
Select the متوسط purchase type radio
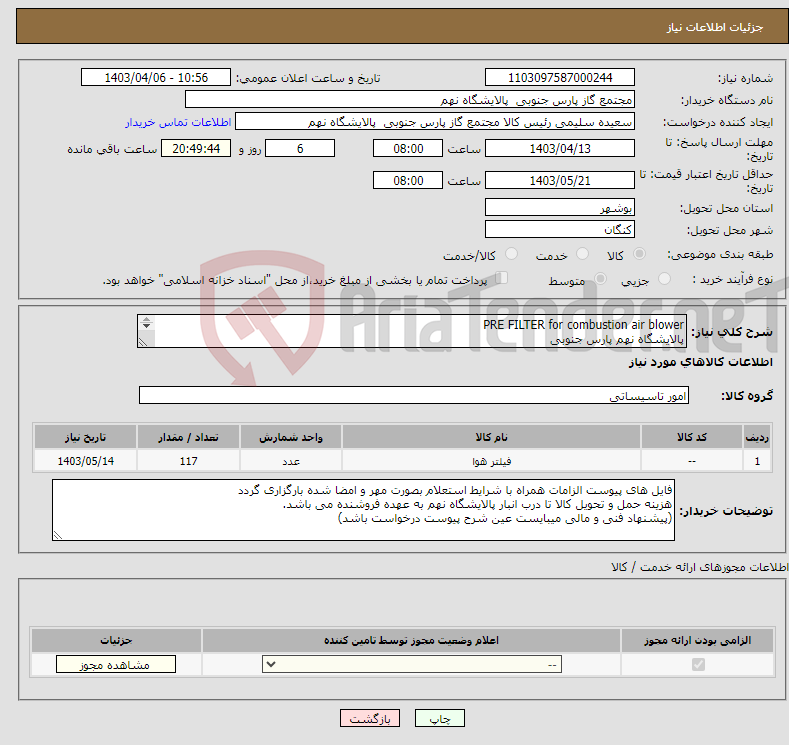pos(600,279)
